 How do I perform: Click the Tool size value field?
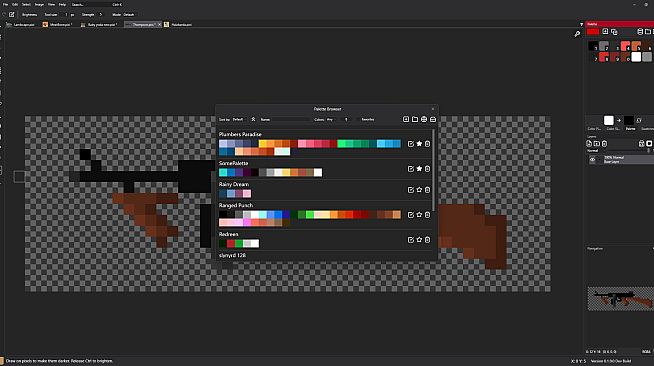click(67, 15)
